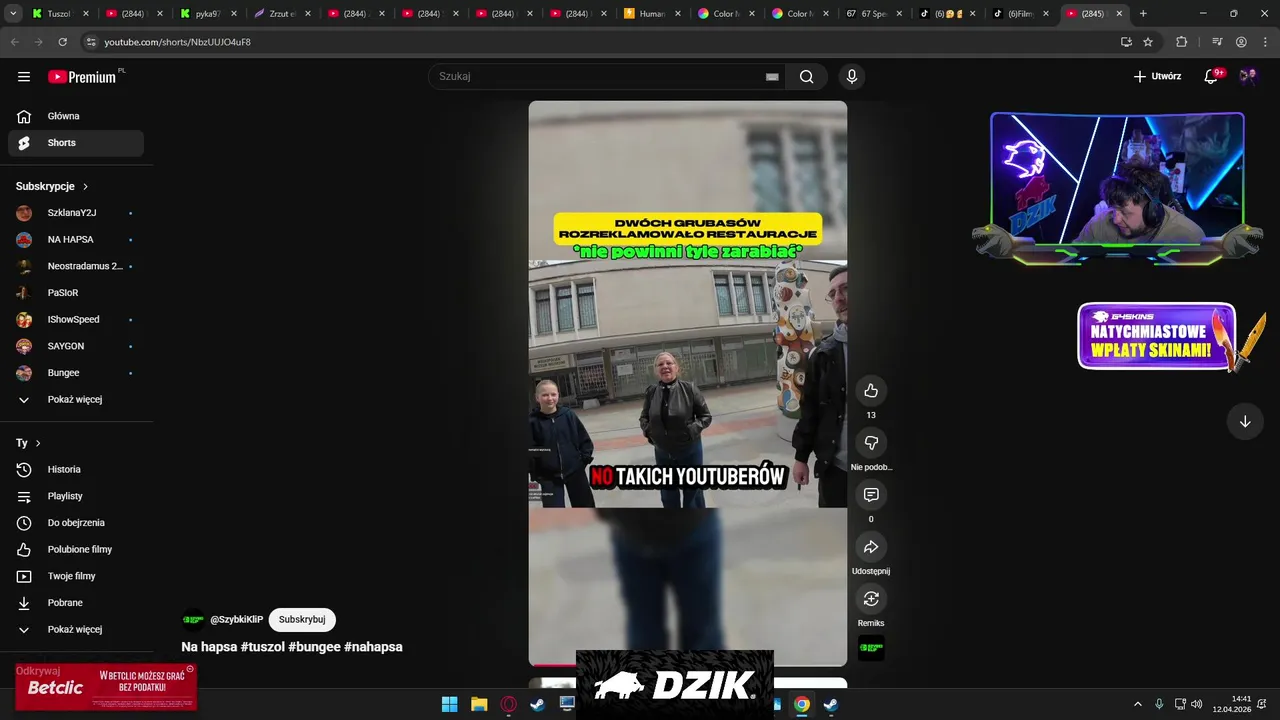Remix this Short with Remiks
This screenshot has width=1280, height=720.
click(871, 598)
